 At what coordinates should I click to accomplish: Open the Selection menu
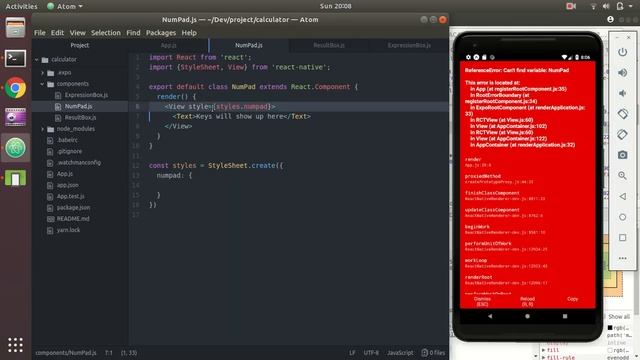[x=106, y=33]
